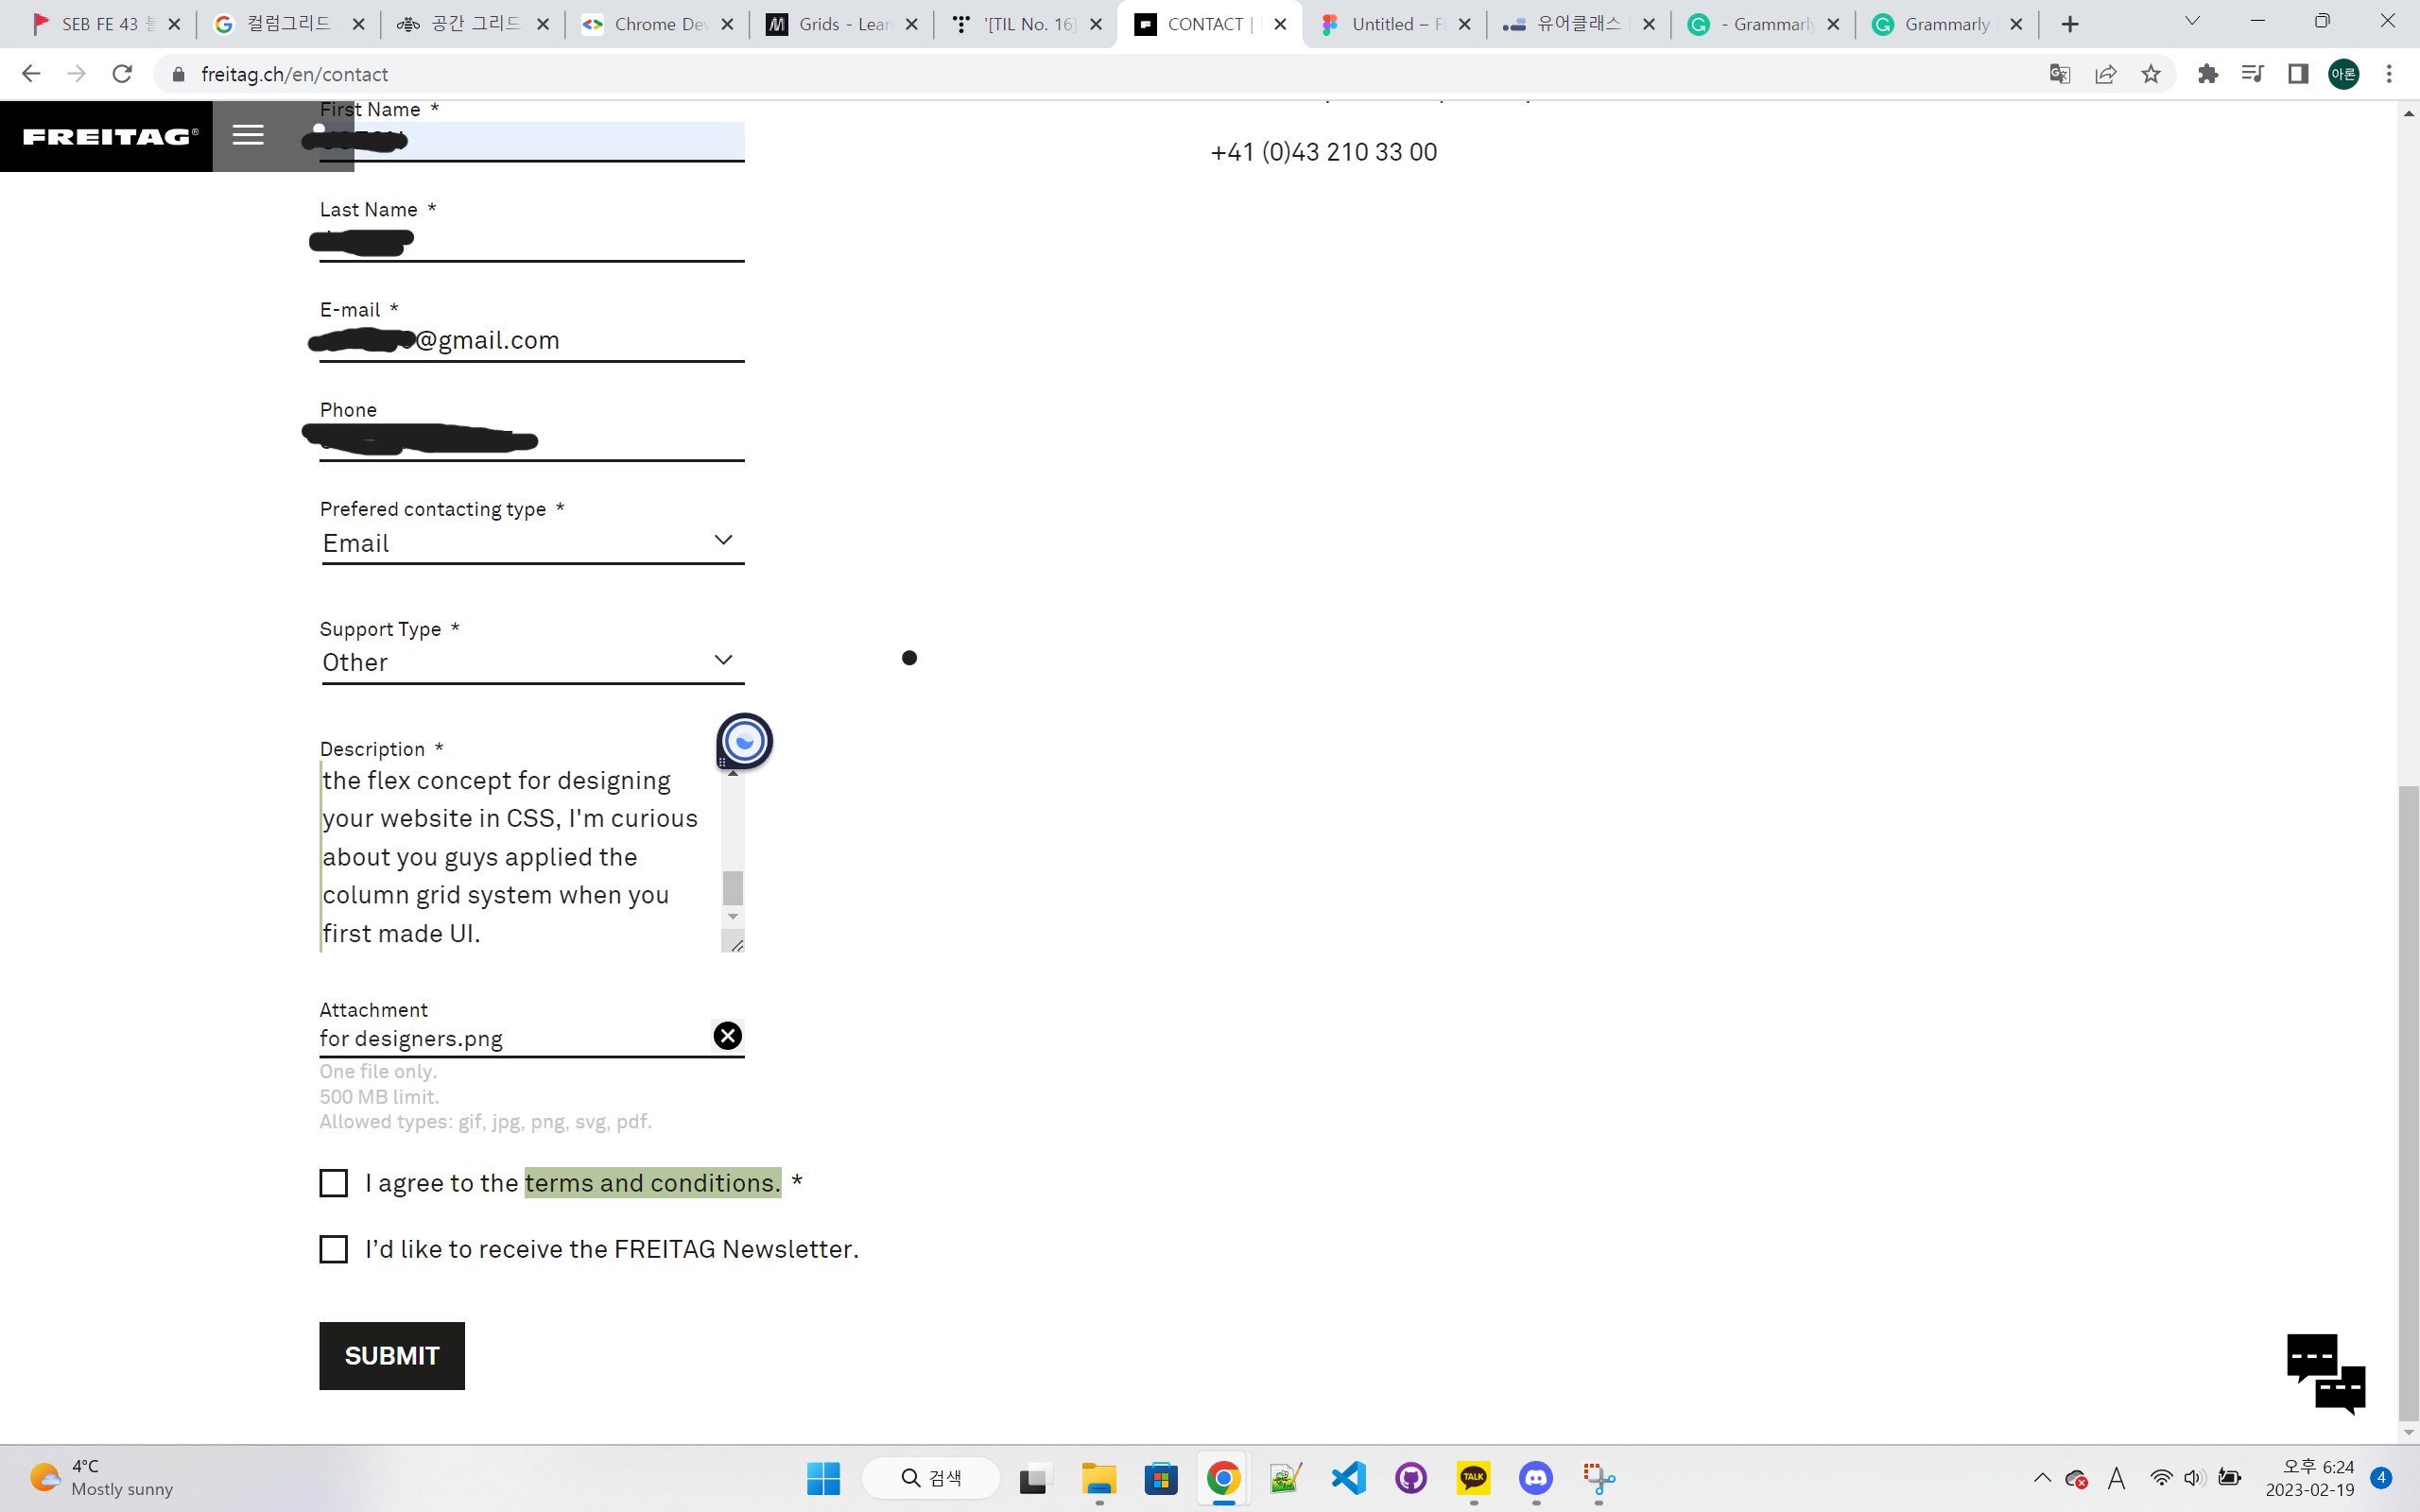Image resolution: width=2420 pixels, height=1512 pixels.
Task: Tick the FREITAG Newsletter checkbox
Action: point(333,1249)
